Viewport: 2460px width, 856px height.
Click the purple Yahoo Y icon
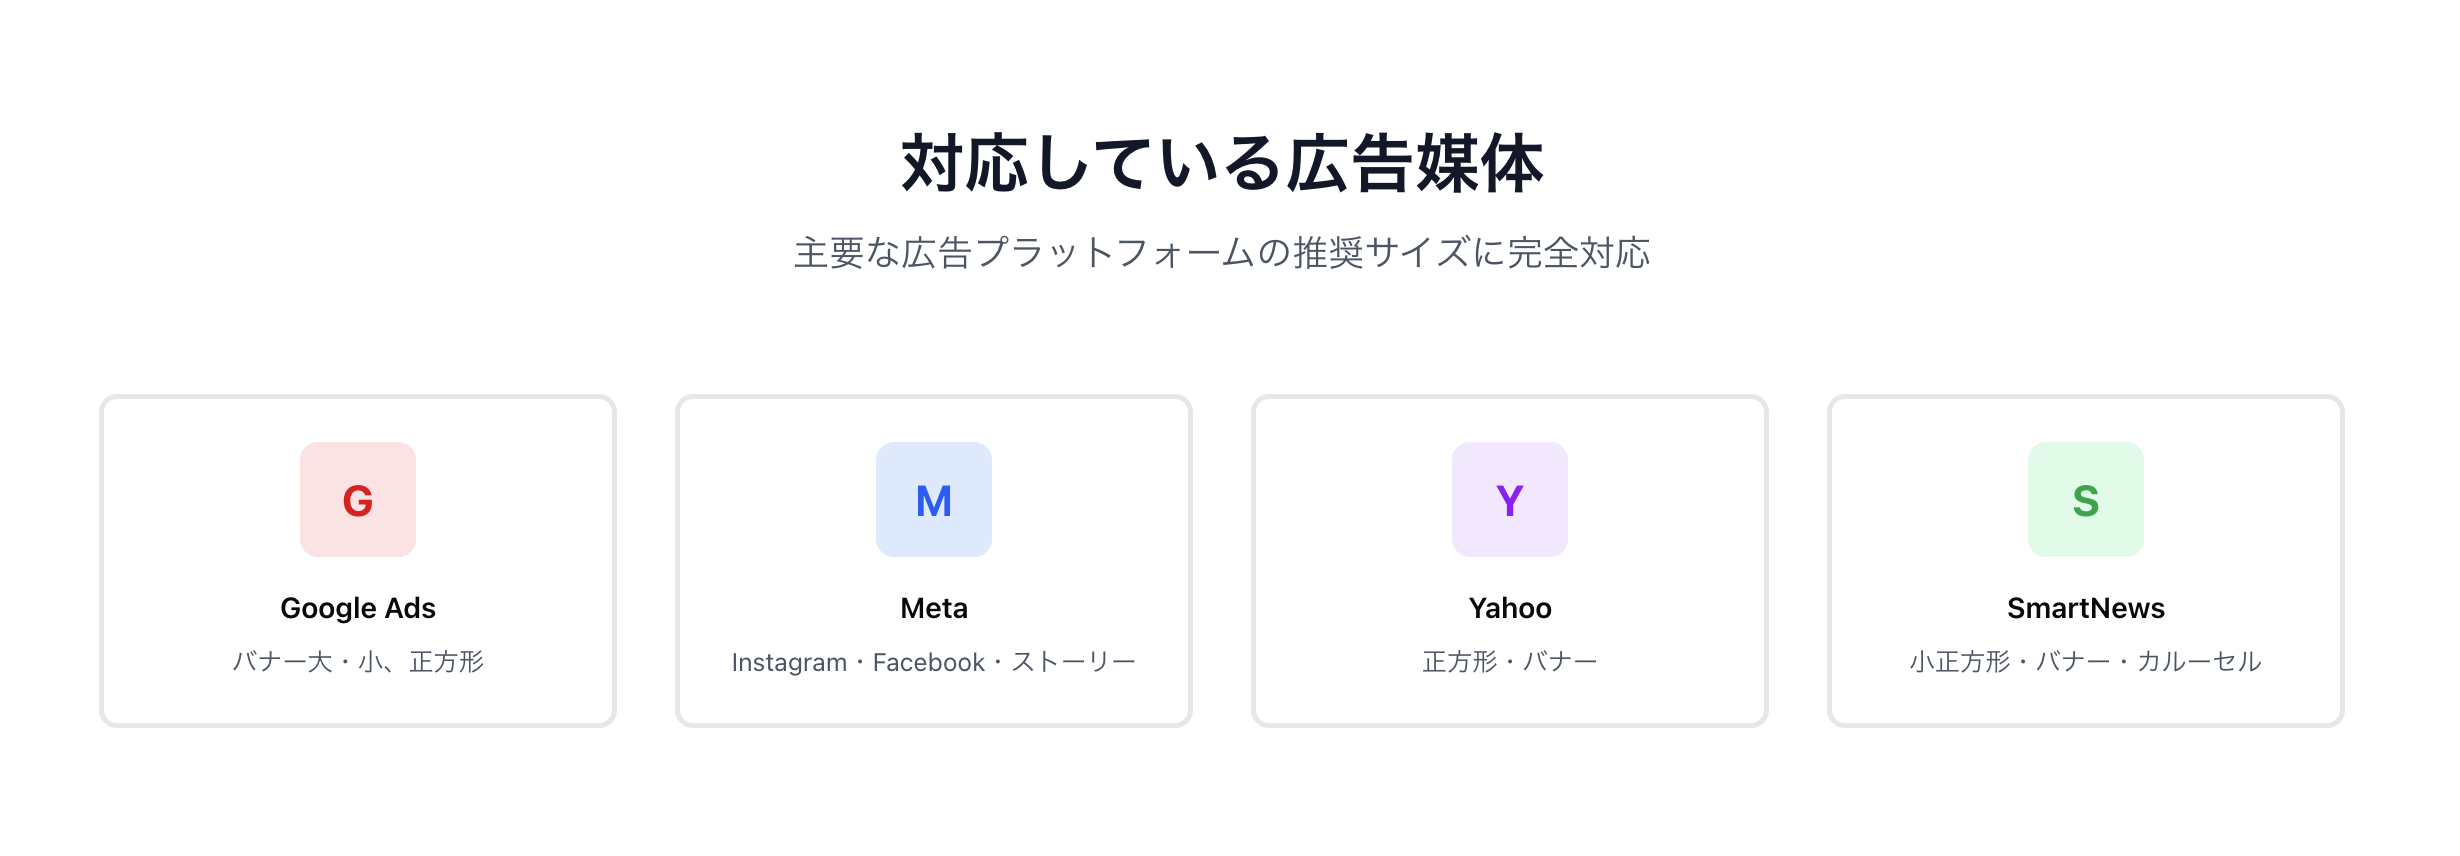point(1510,500)
